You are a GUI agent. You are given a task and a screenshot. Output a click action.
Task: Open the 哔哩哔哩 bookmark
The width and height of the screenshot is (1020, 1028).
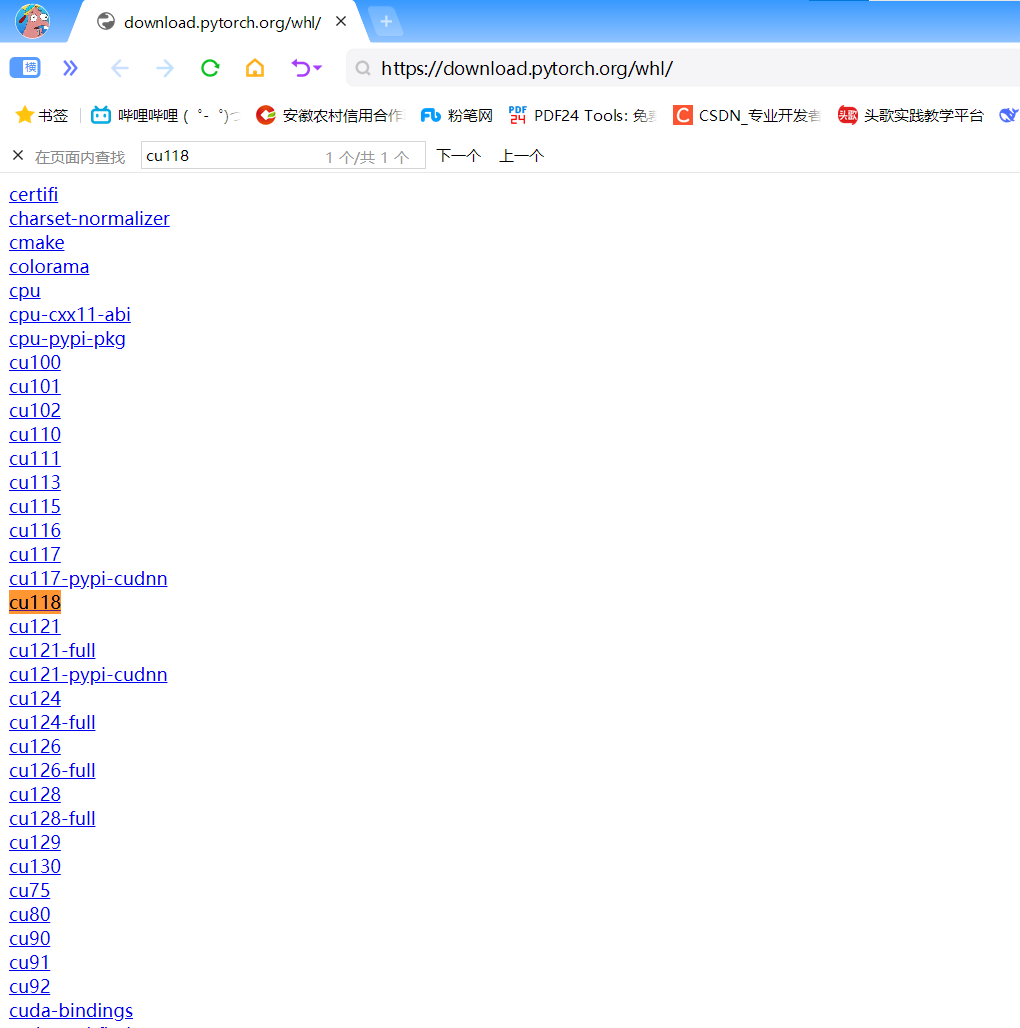click(165, 115)
